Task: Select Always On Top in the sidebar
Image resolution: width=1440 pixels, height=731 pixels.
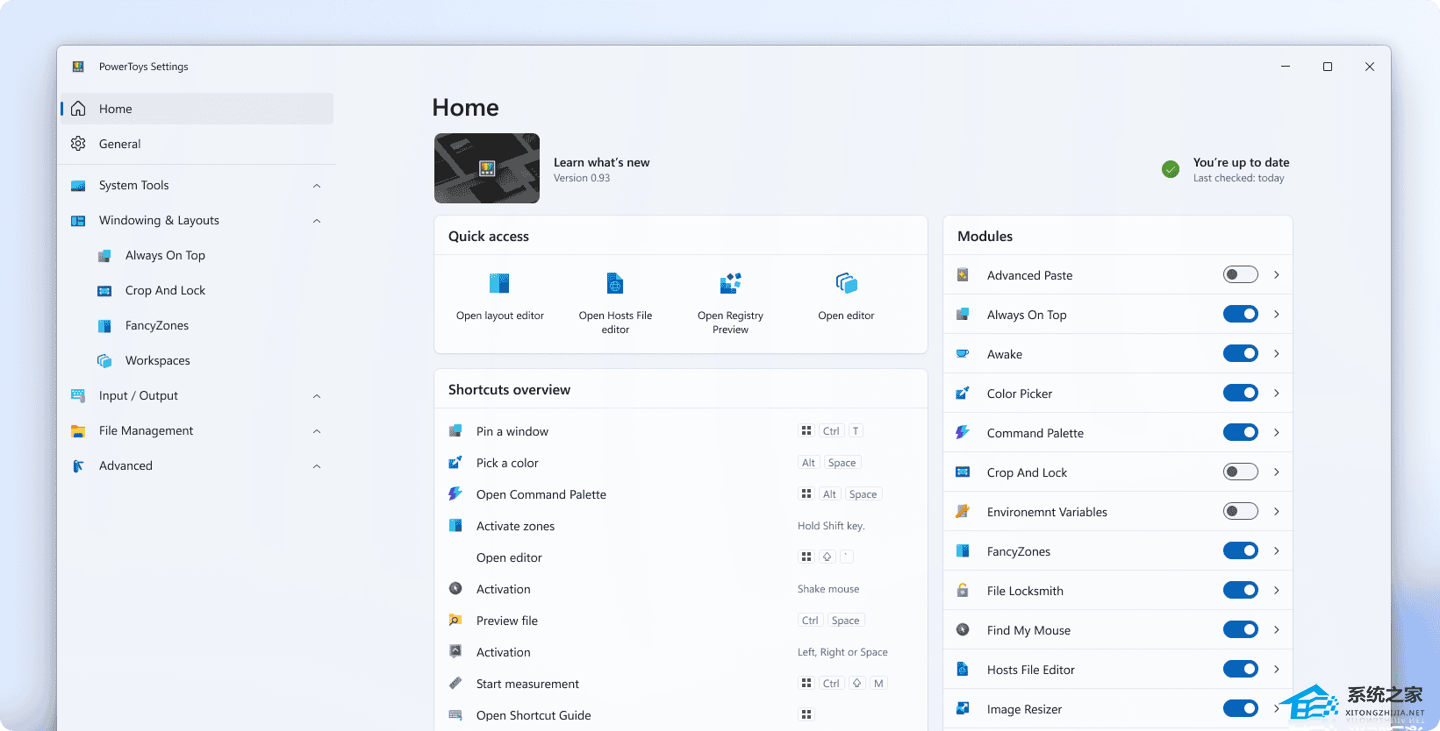Action: (x=165, y=256)
